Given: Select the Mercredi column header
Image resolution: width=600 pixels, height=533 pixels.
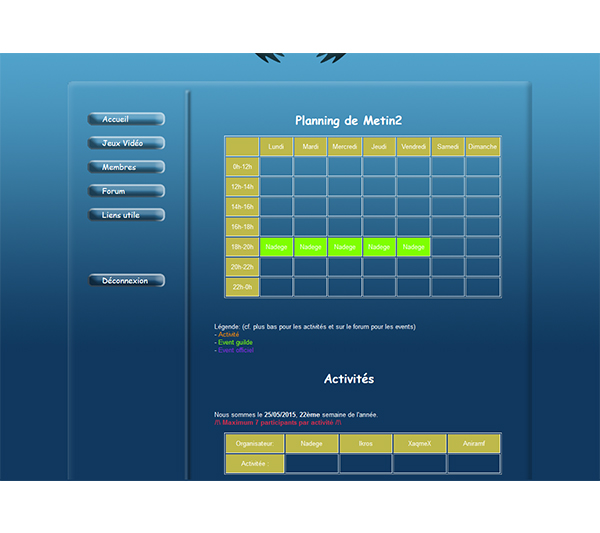Looking at the screenshot, I should coord(345,147).
